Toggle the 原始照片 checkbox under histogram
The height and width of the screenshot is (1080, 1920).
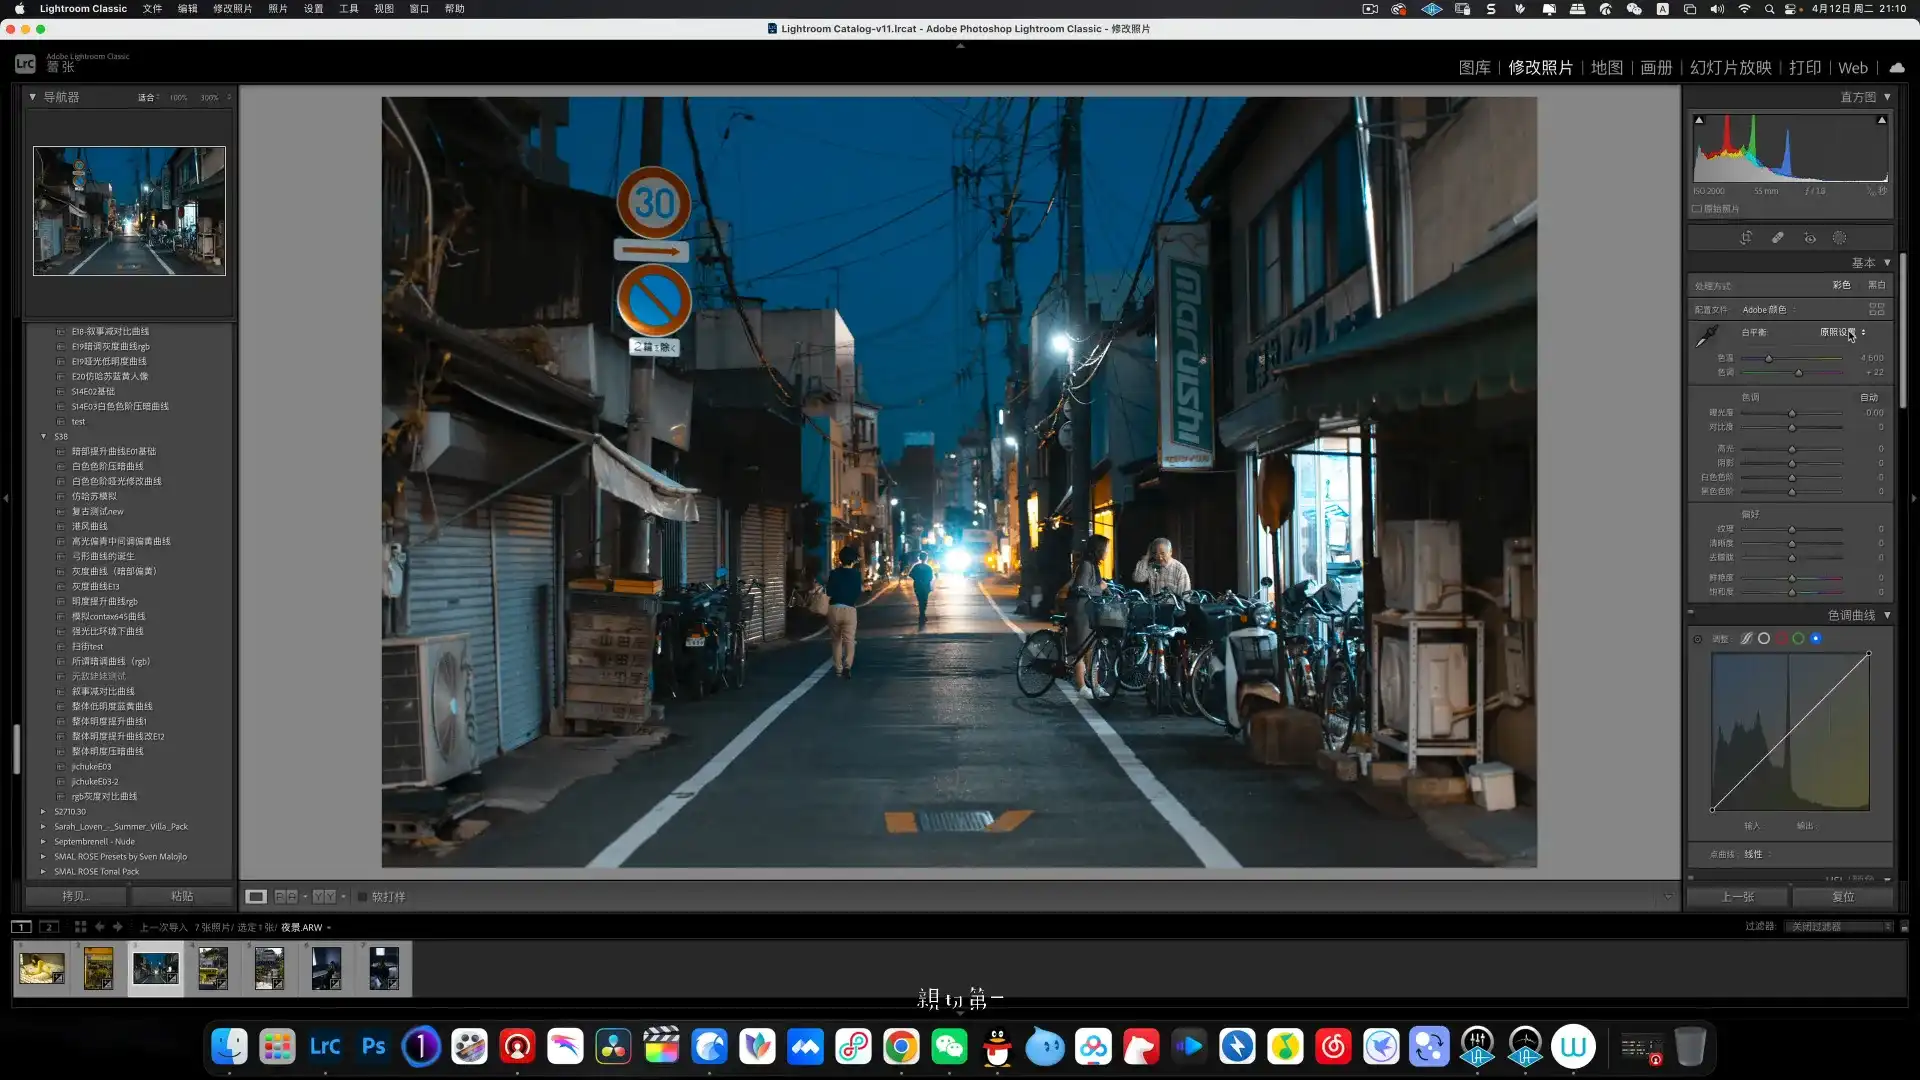coord(1697,209)
